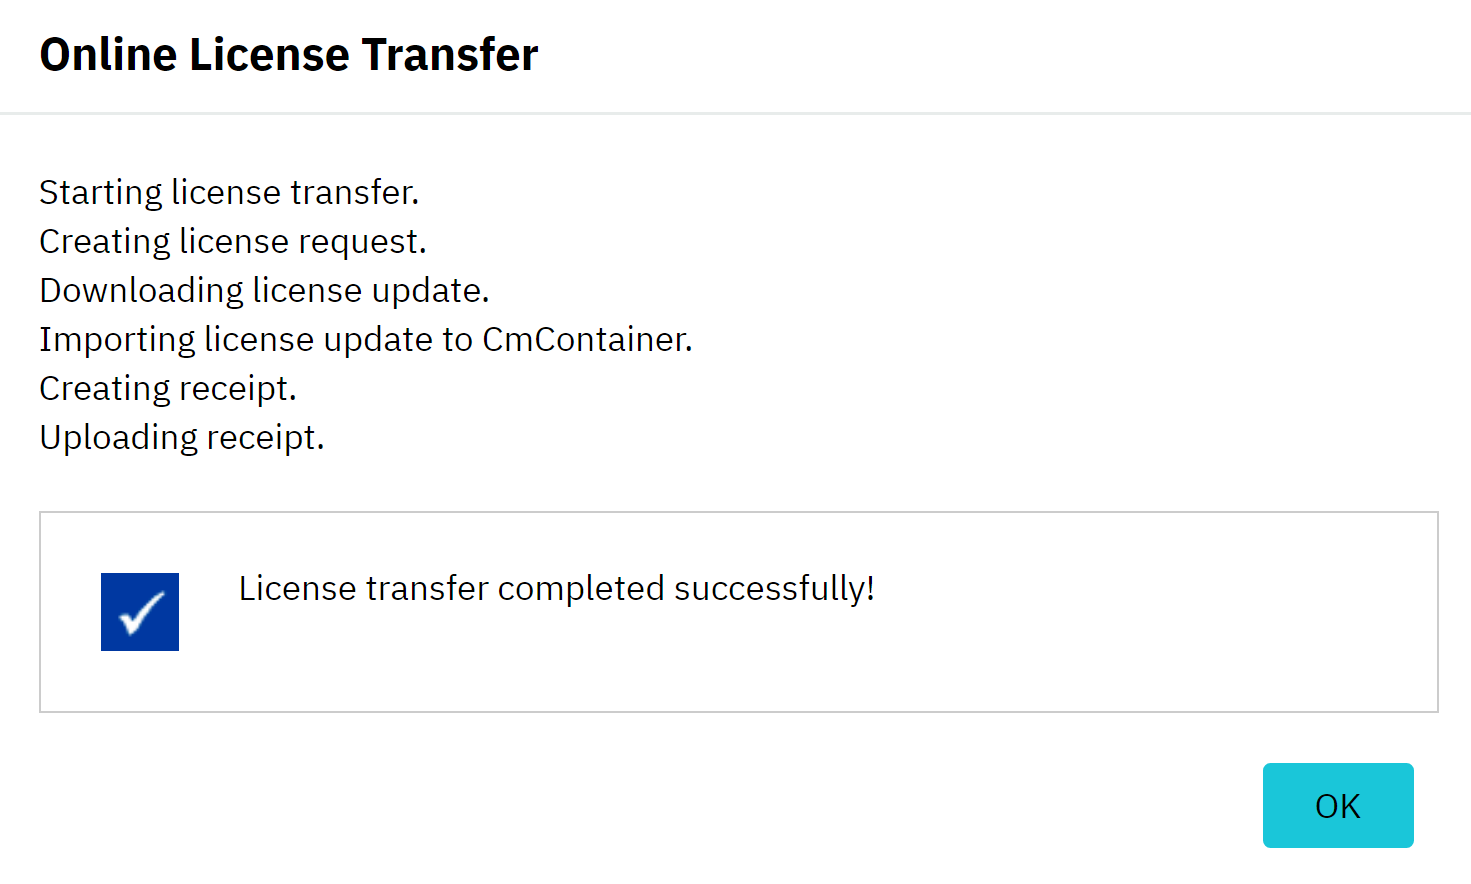Select the 'Creating receipt.' log line
The image size is (1471, 884).
(168, 388)
